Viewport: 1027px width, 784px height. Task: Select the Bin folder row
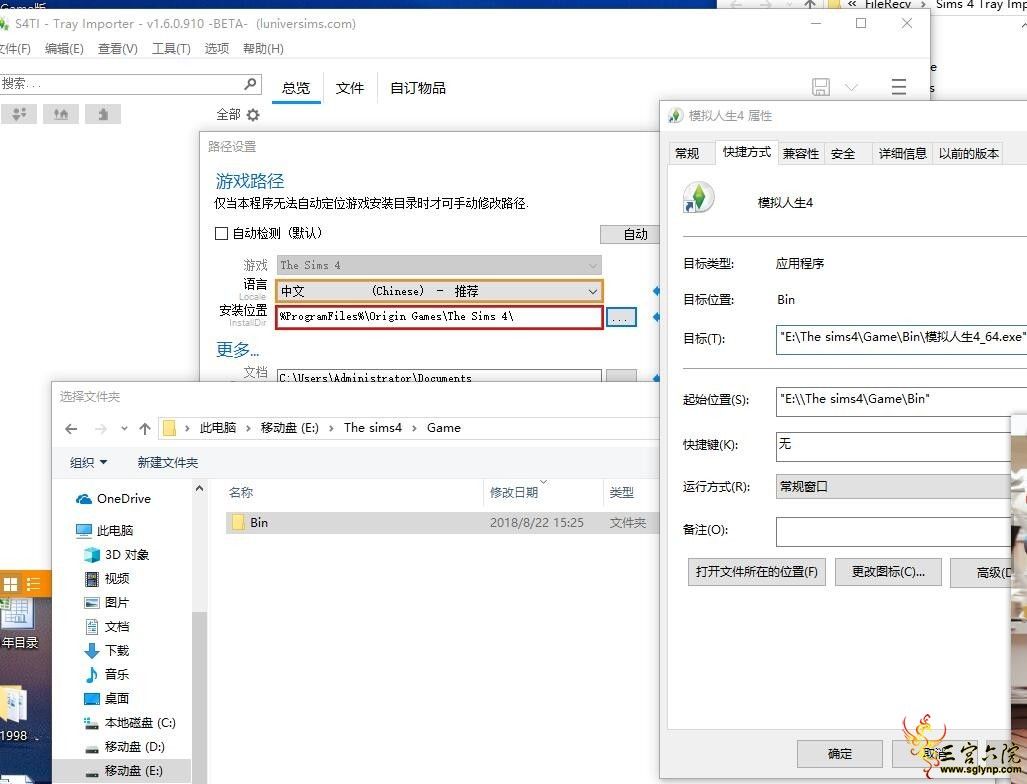443,523
